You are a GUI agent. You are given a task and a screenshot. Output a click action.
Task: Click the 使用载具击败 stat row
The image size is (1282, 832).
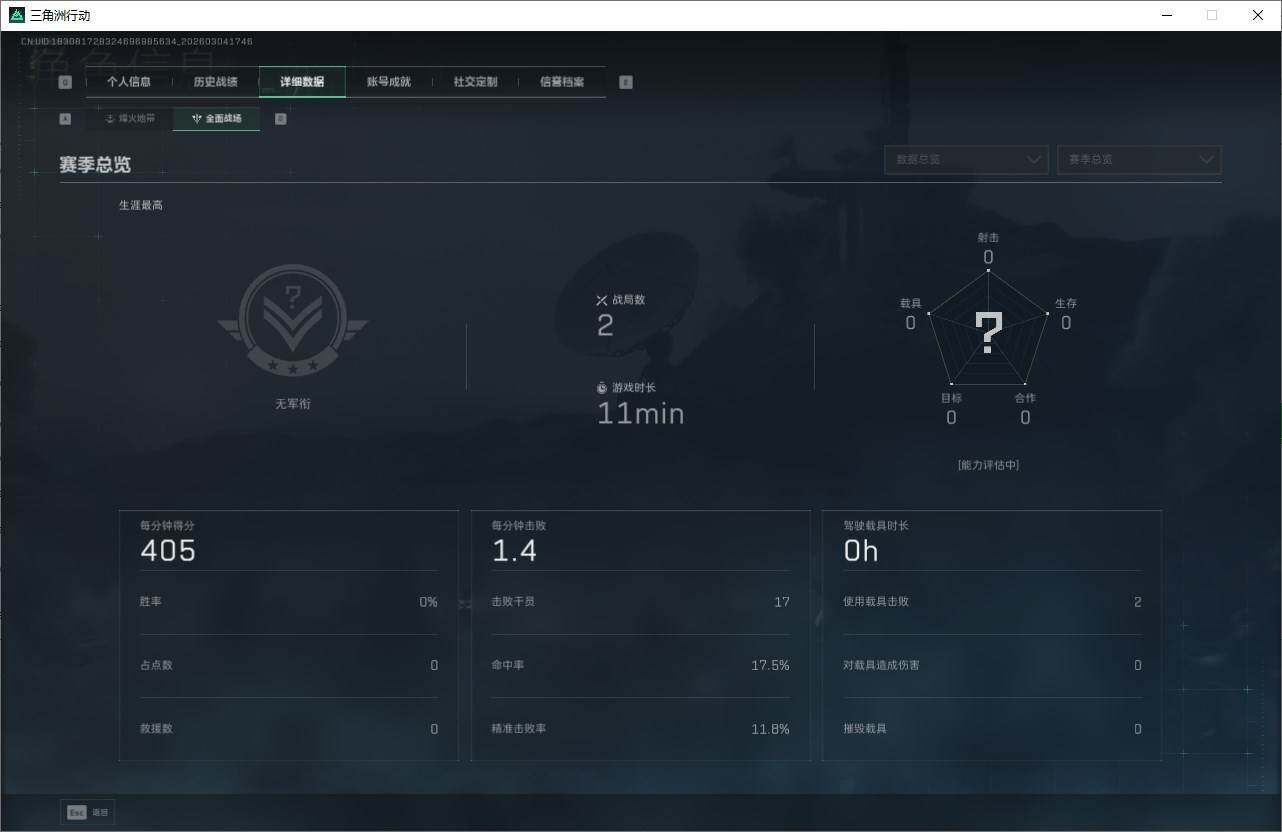pyautogui.click(x=992, y=602)
